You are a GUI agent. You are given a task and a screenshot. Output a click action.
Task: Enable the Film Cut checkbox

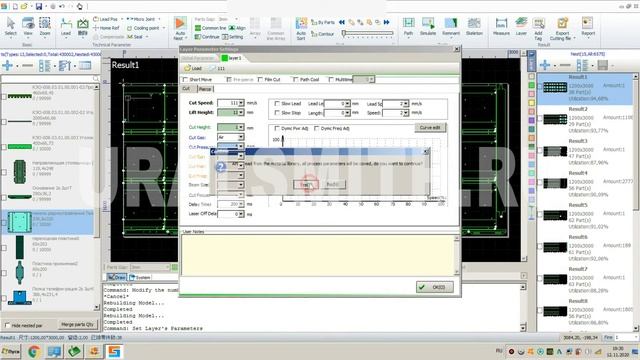[260, 80]
